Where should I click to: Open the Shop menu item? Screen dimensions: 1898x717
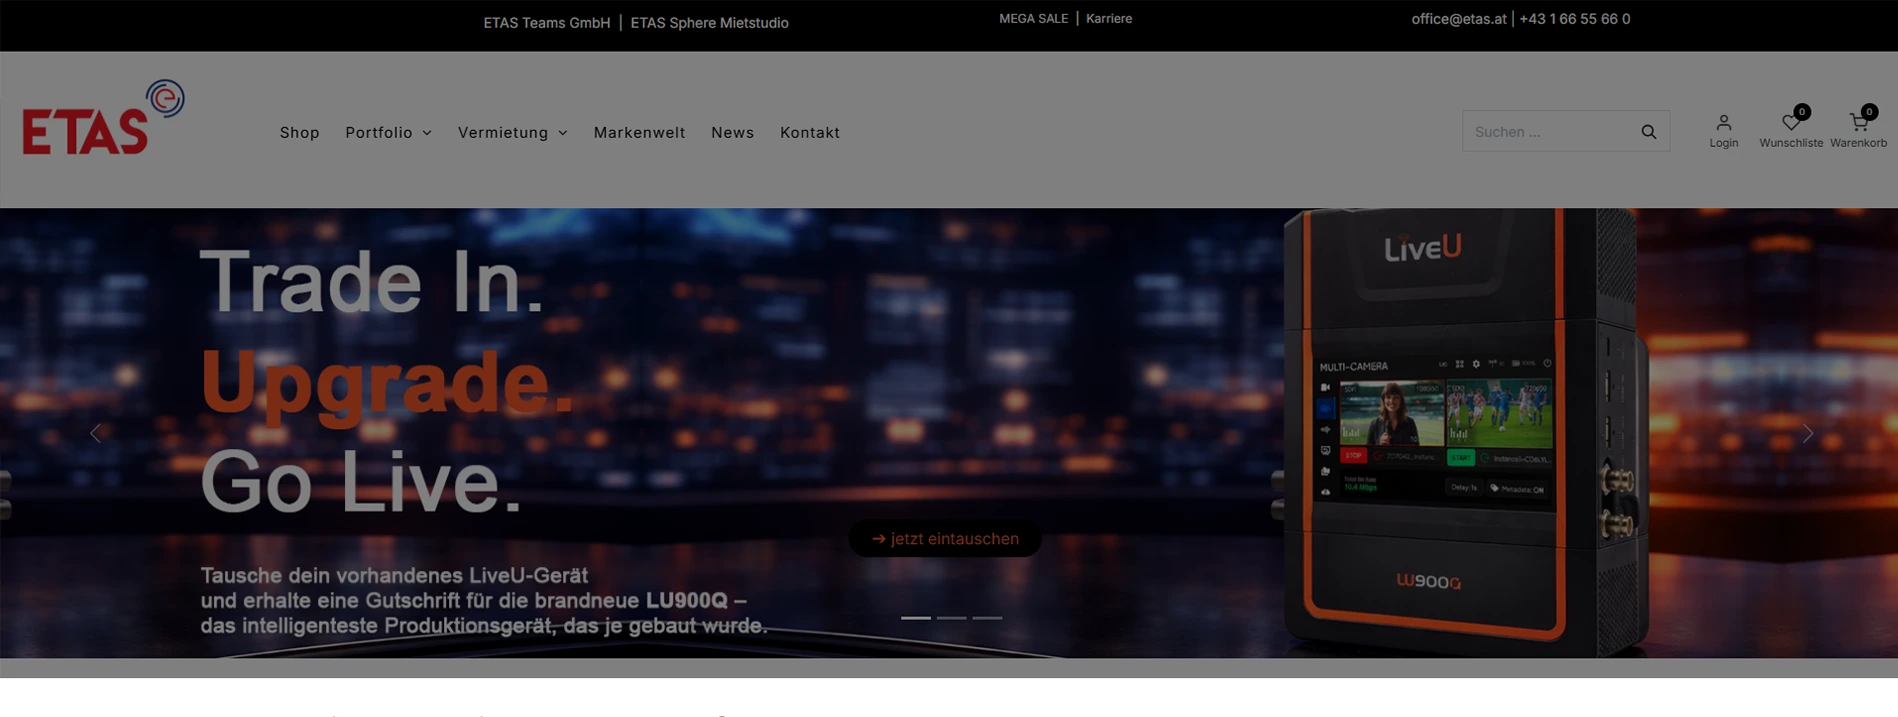click(299, 132)
